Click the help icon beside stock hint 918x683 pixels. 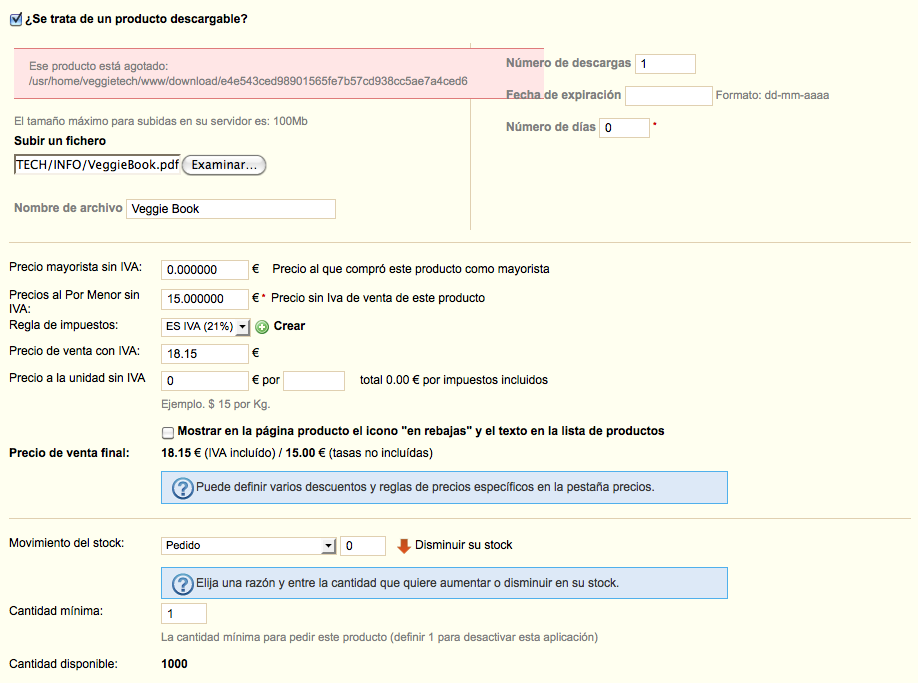(x=182, y=584)
